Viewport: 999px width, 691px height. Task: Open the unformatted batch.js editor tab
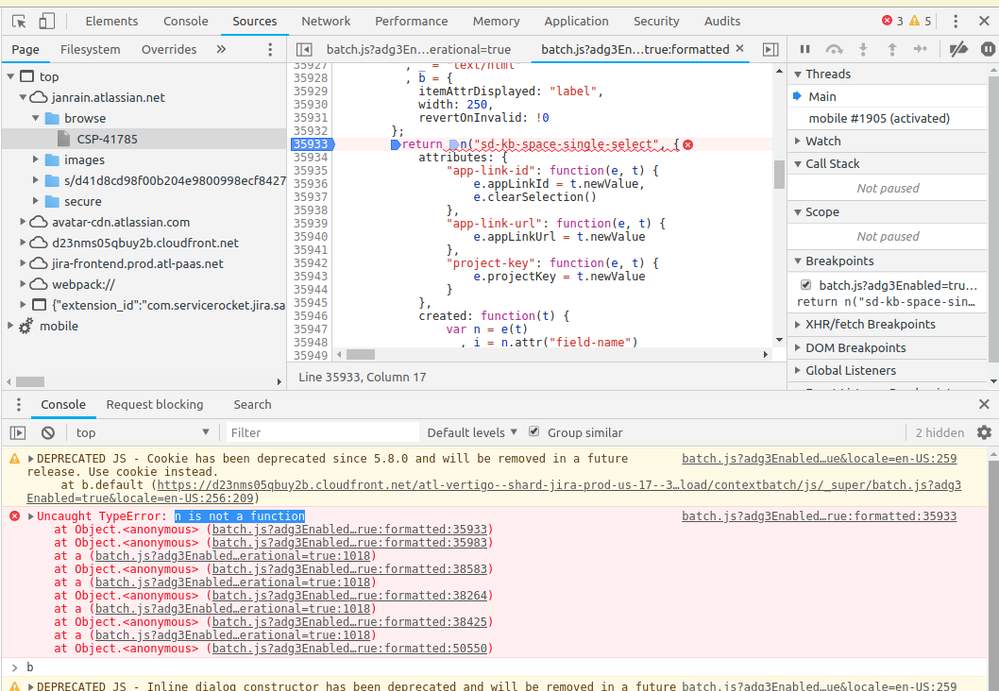419,49
